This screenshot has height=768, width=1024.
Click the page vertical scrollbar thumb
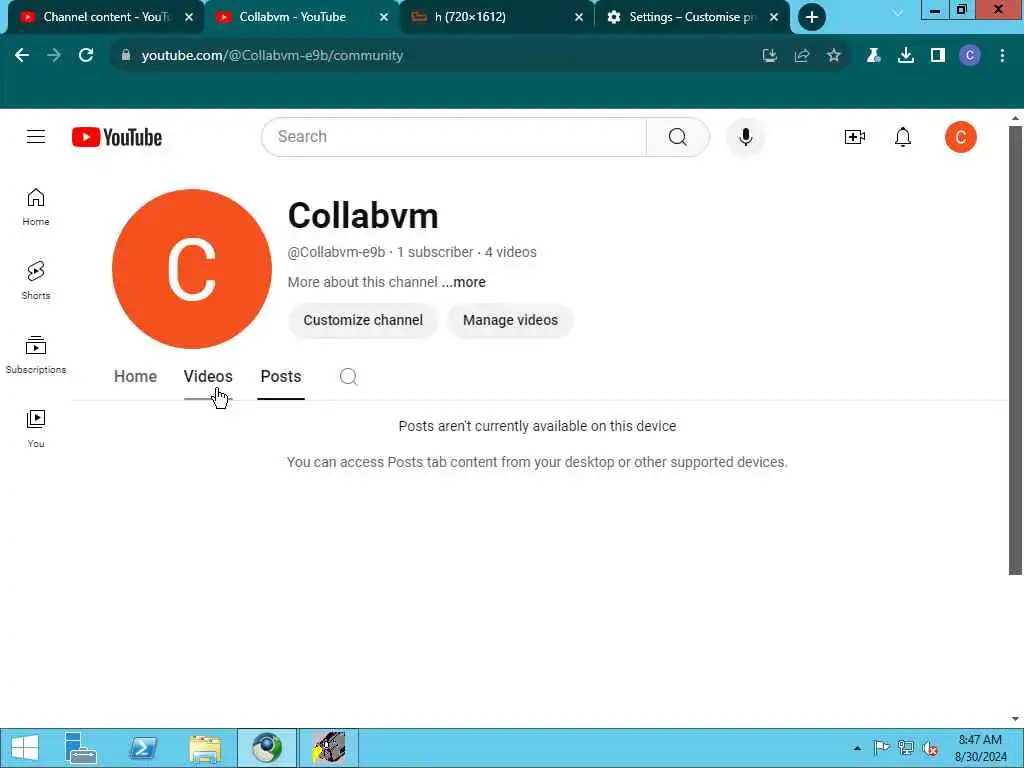(1015, 350)
